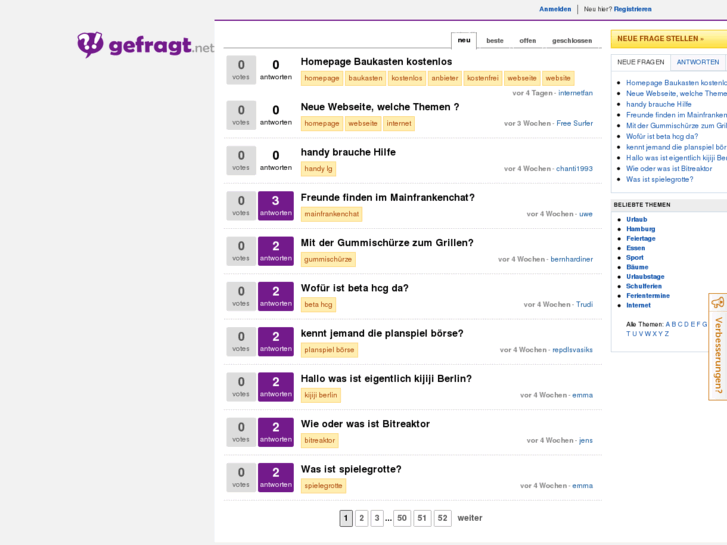Click the Registrieren link
Viewport: 727px width, 545px height.
click(632, 9)
